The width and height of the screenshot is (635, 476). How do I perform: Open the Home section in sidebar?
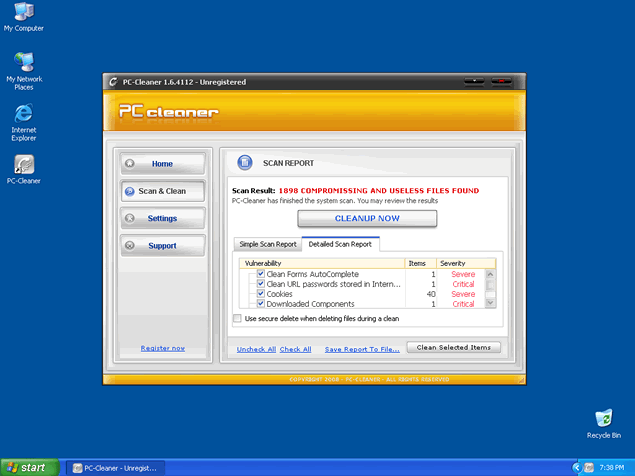pos(162,164)
